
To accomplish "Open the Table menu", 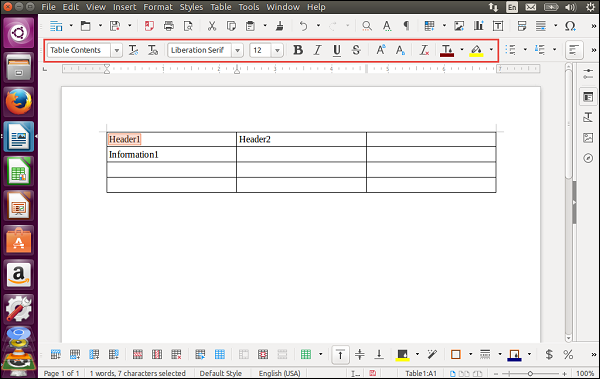I will (x=221, y=7).
